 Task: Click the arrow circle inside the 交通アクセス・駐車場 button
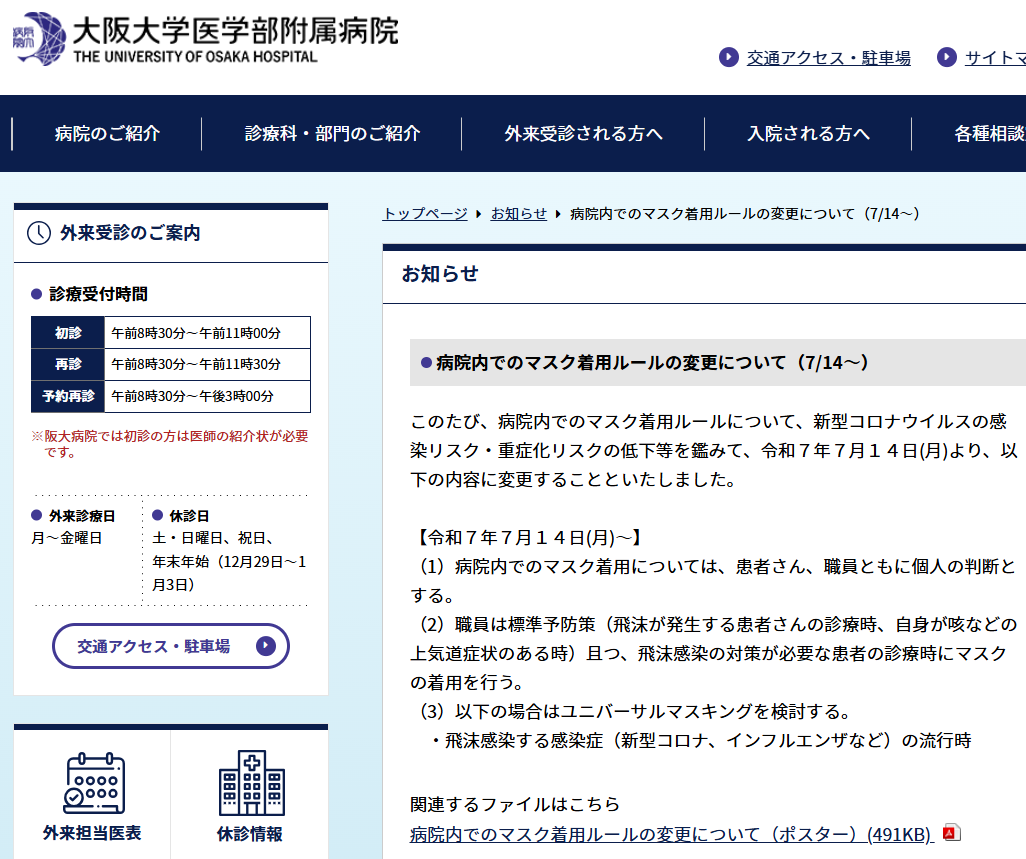(x=265, y=646)
